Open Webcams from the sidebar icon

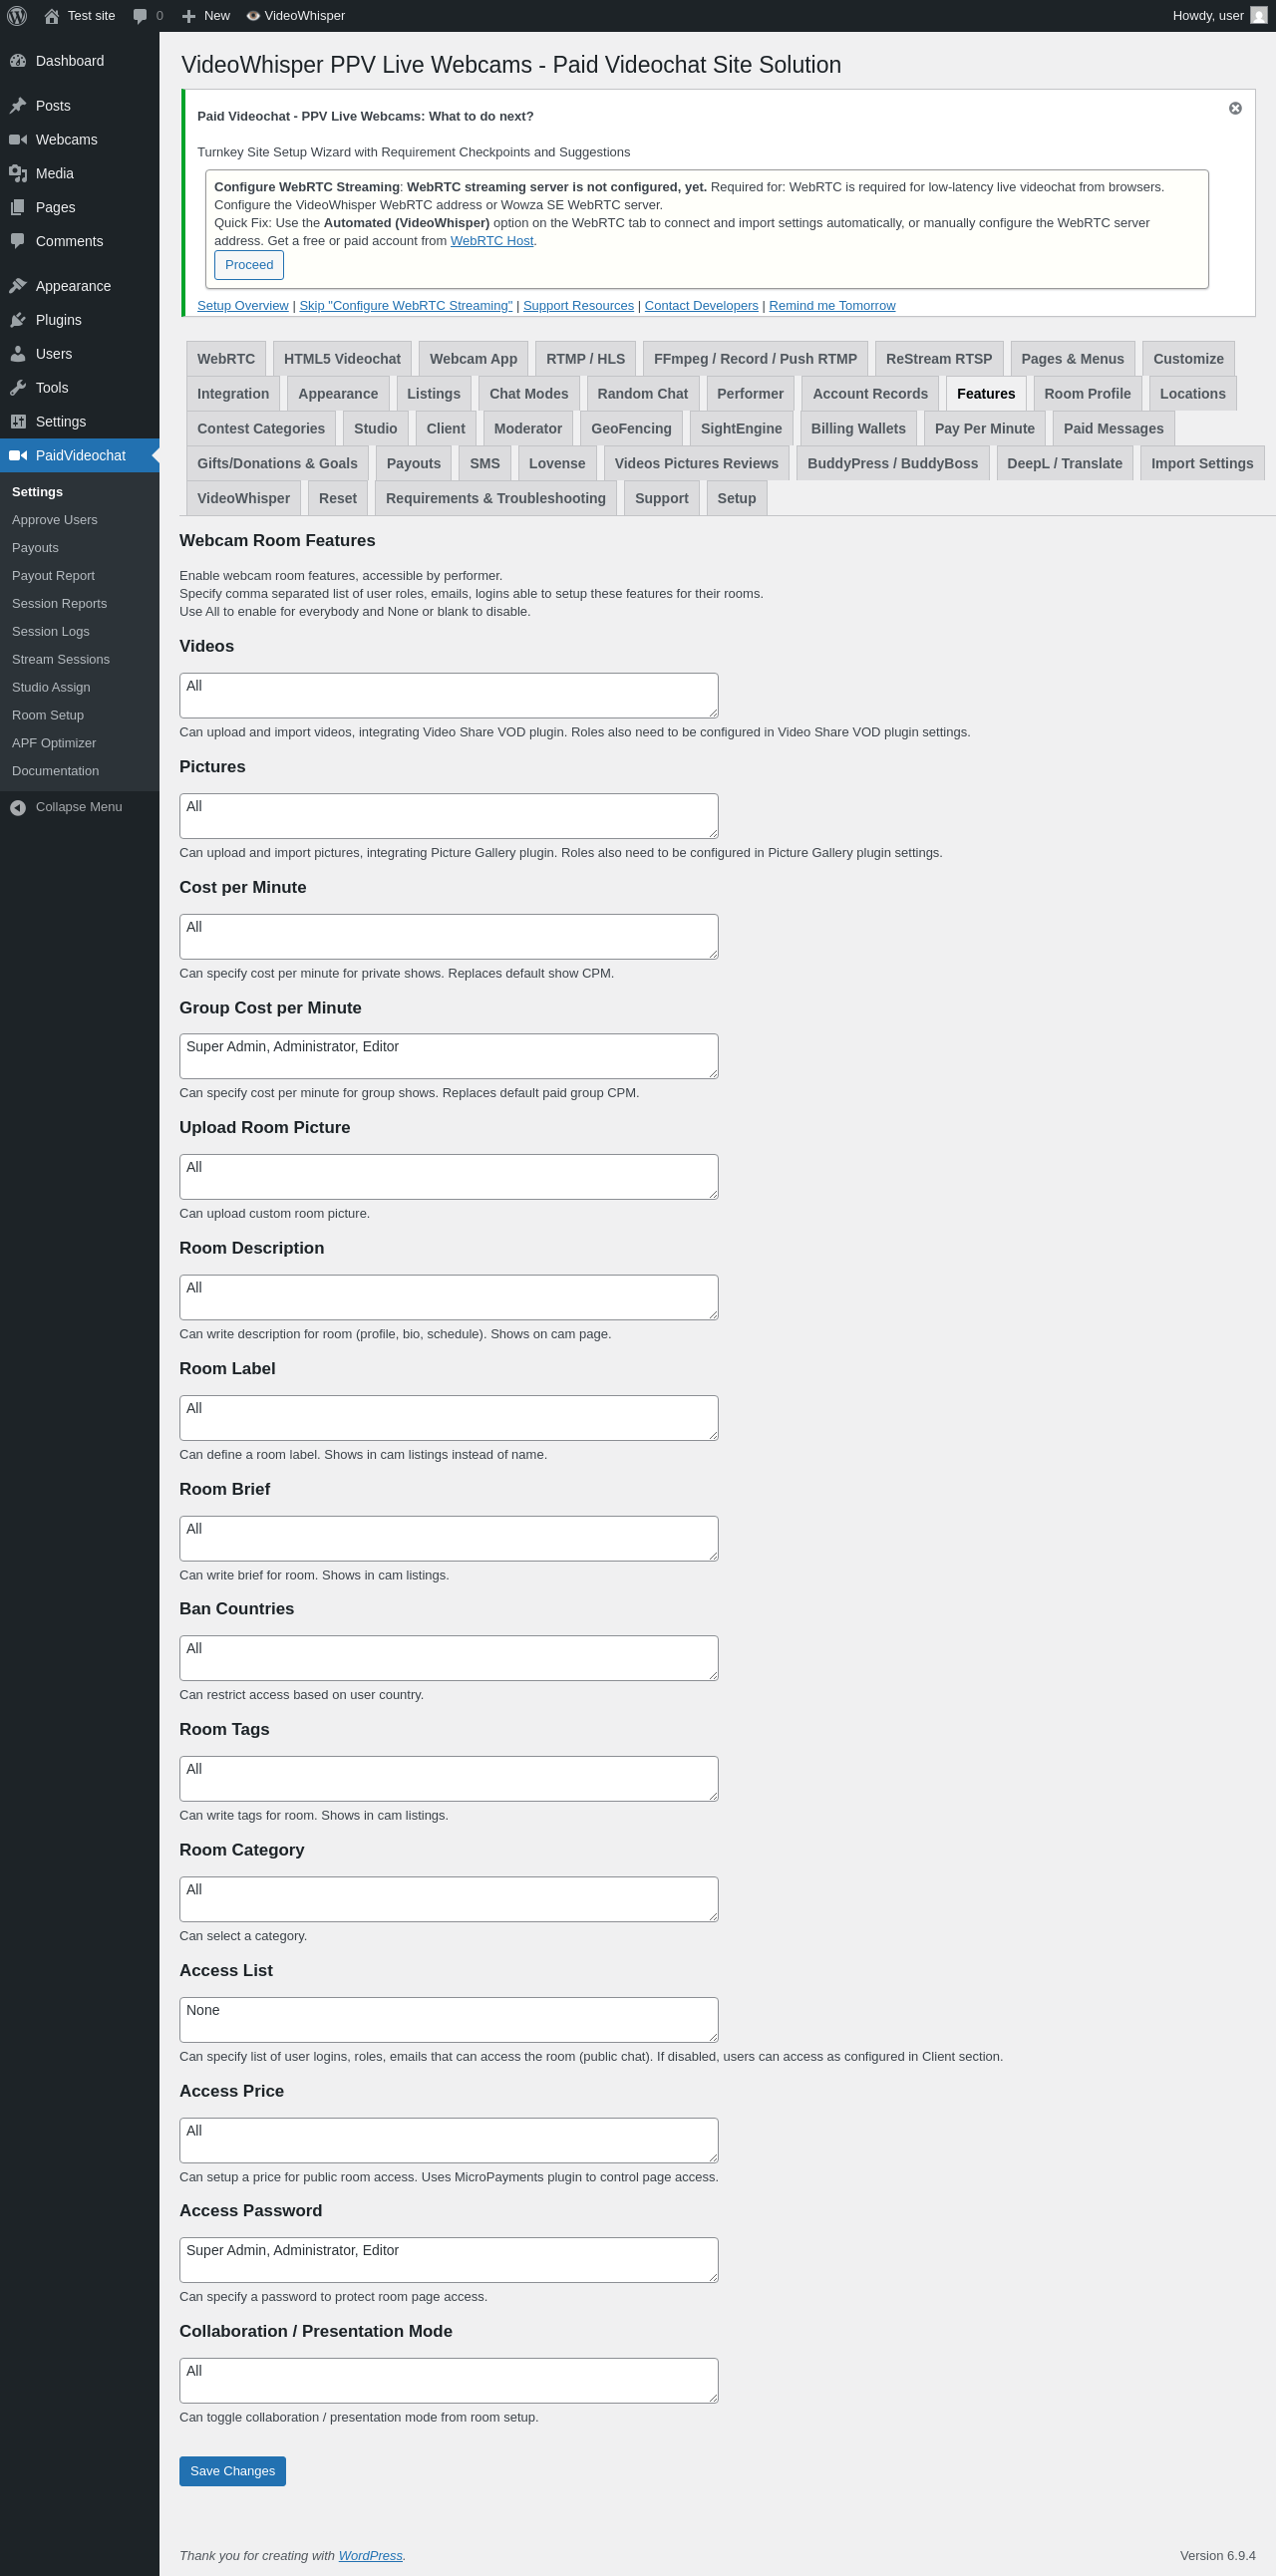tap(18, 140)
